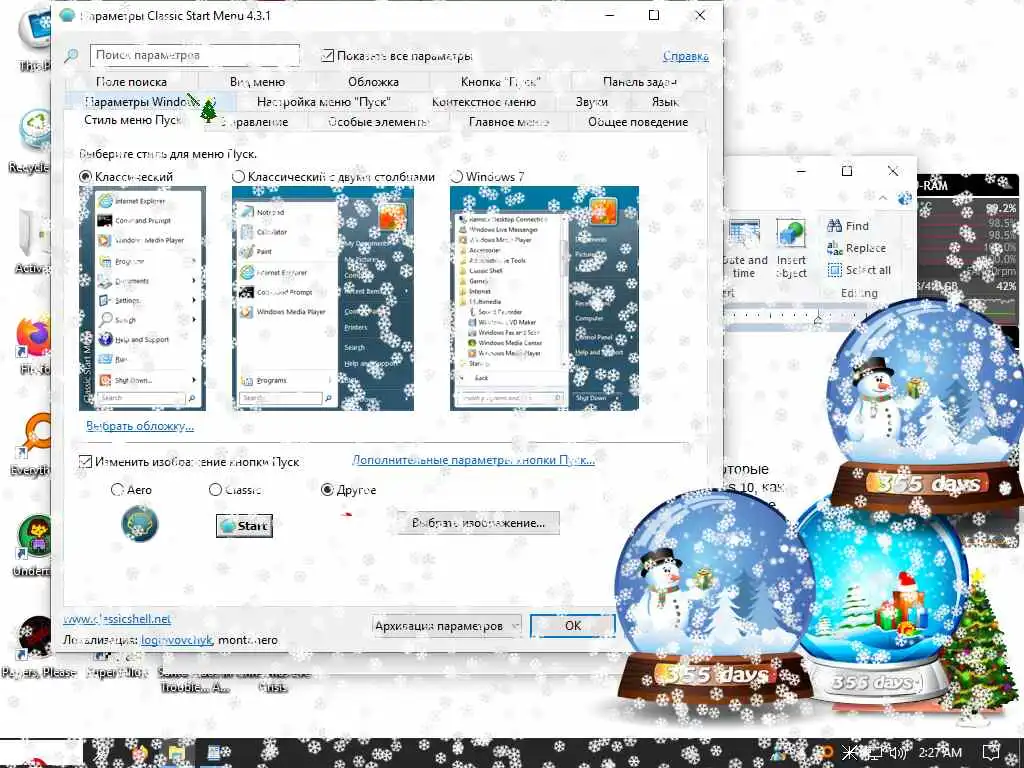Open the 'Звуки' tab

coord(592,102)
